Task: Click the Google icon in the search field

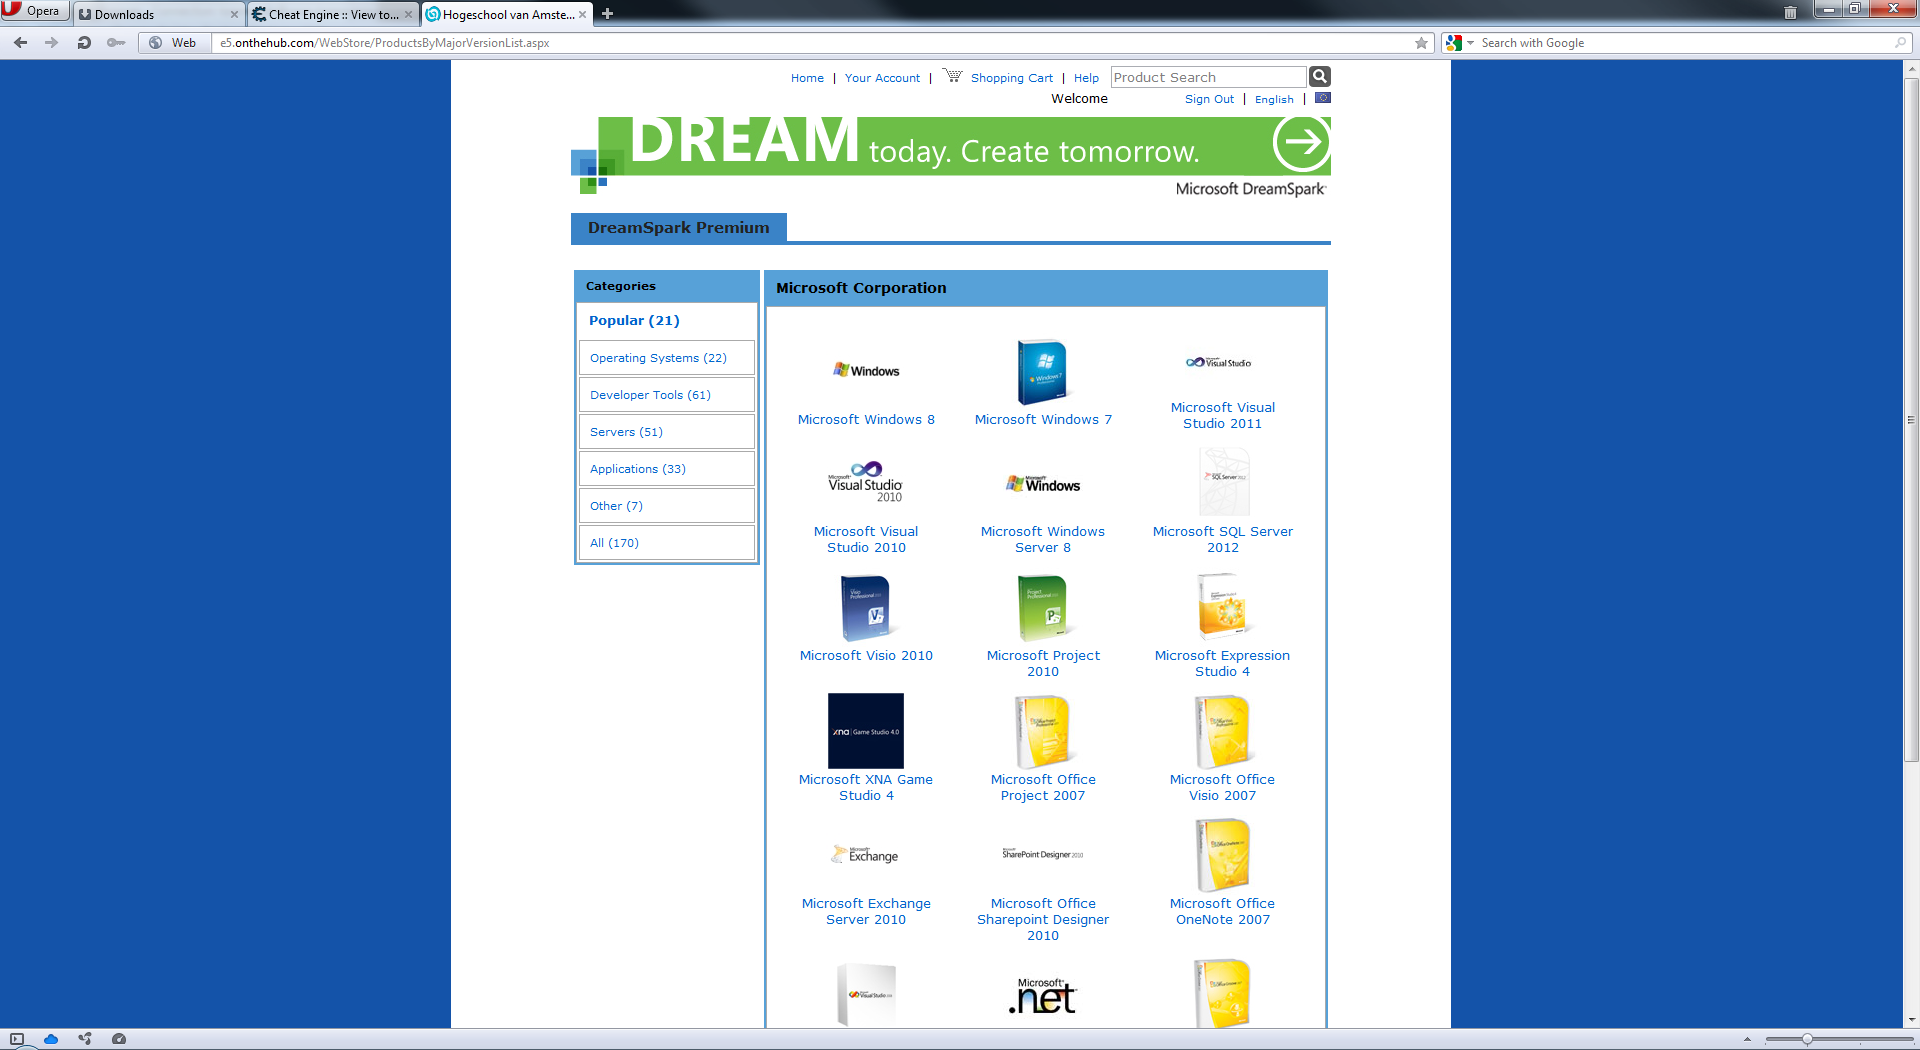Action: tap(1453, 42)
